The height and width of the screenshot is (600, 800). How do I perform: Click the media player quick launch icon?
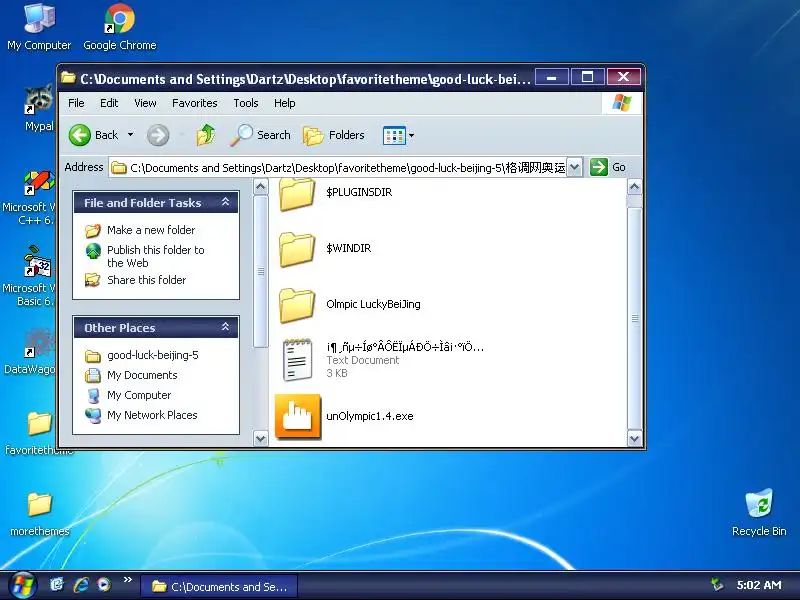(104, 585)
